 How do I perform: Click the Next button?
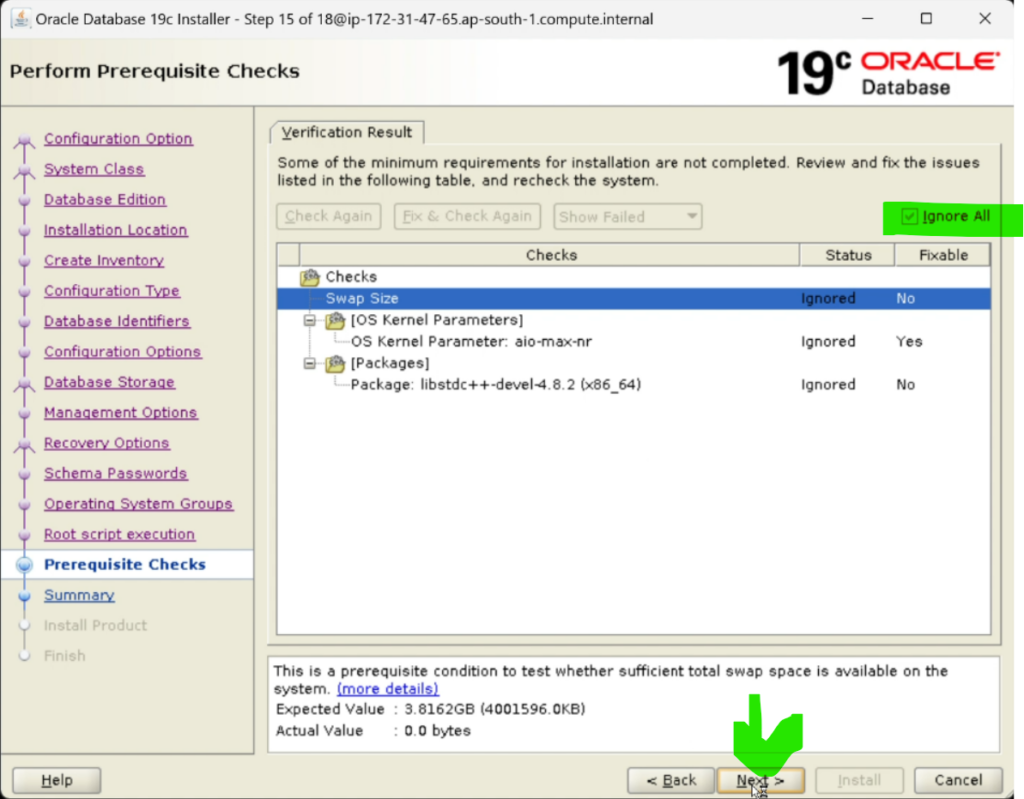(760, 780)
